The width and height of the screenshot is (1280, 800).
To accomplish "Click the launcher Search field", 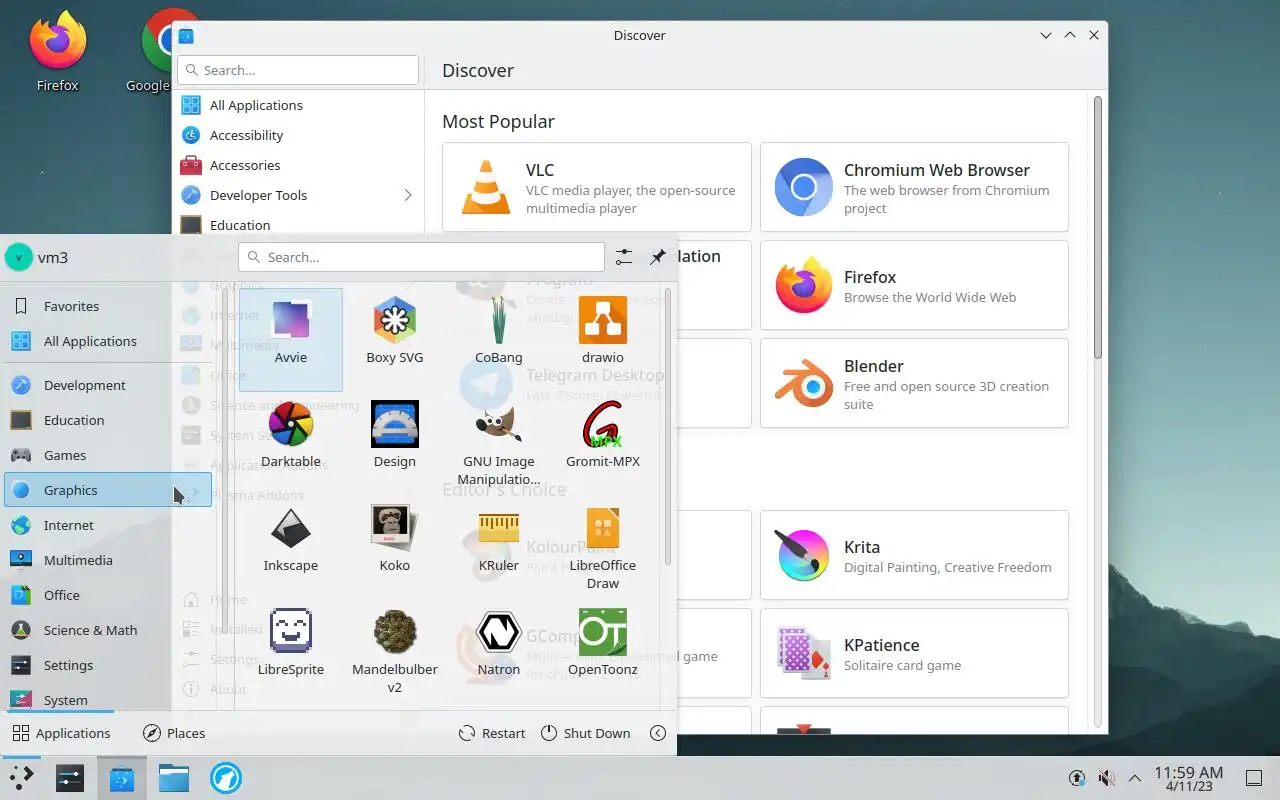I will pyautogui.click(x=421, y=257).
